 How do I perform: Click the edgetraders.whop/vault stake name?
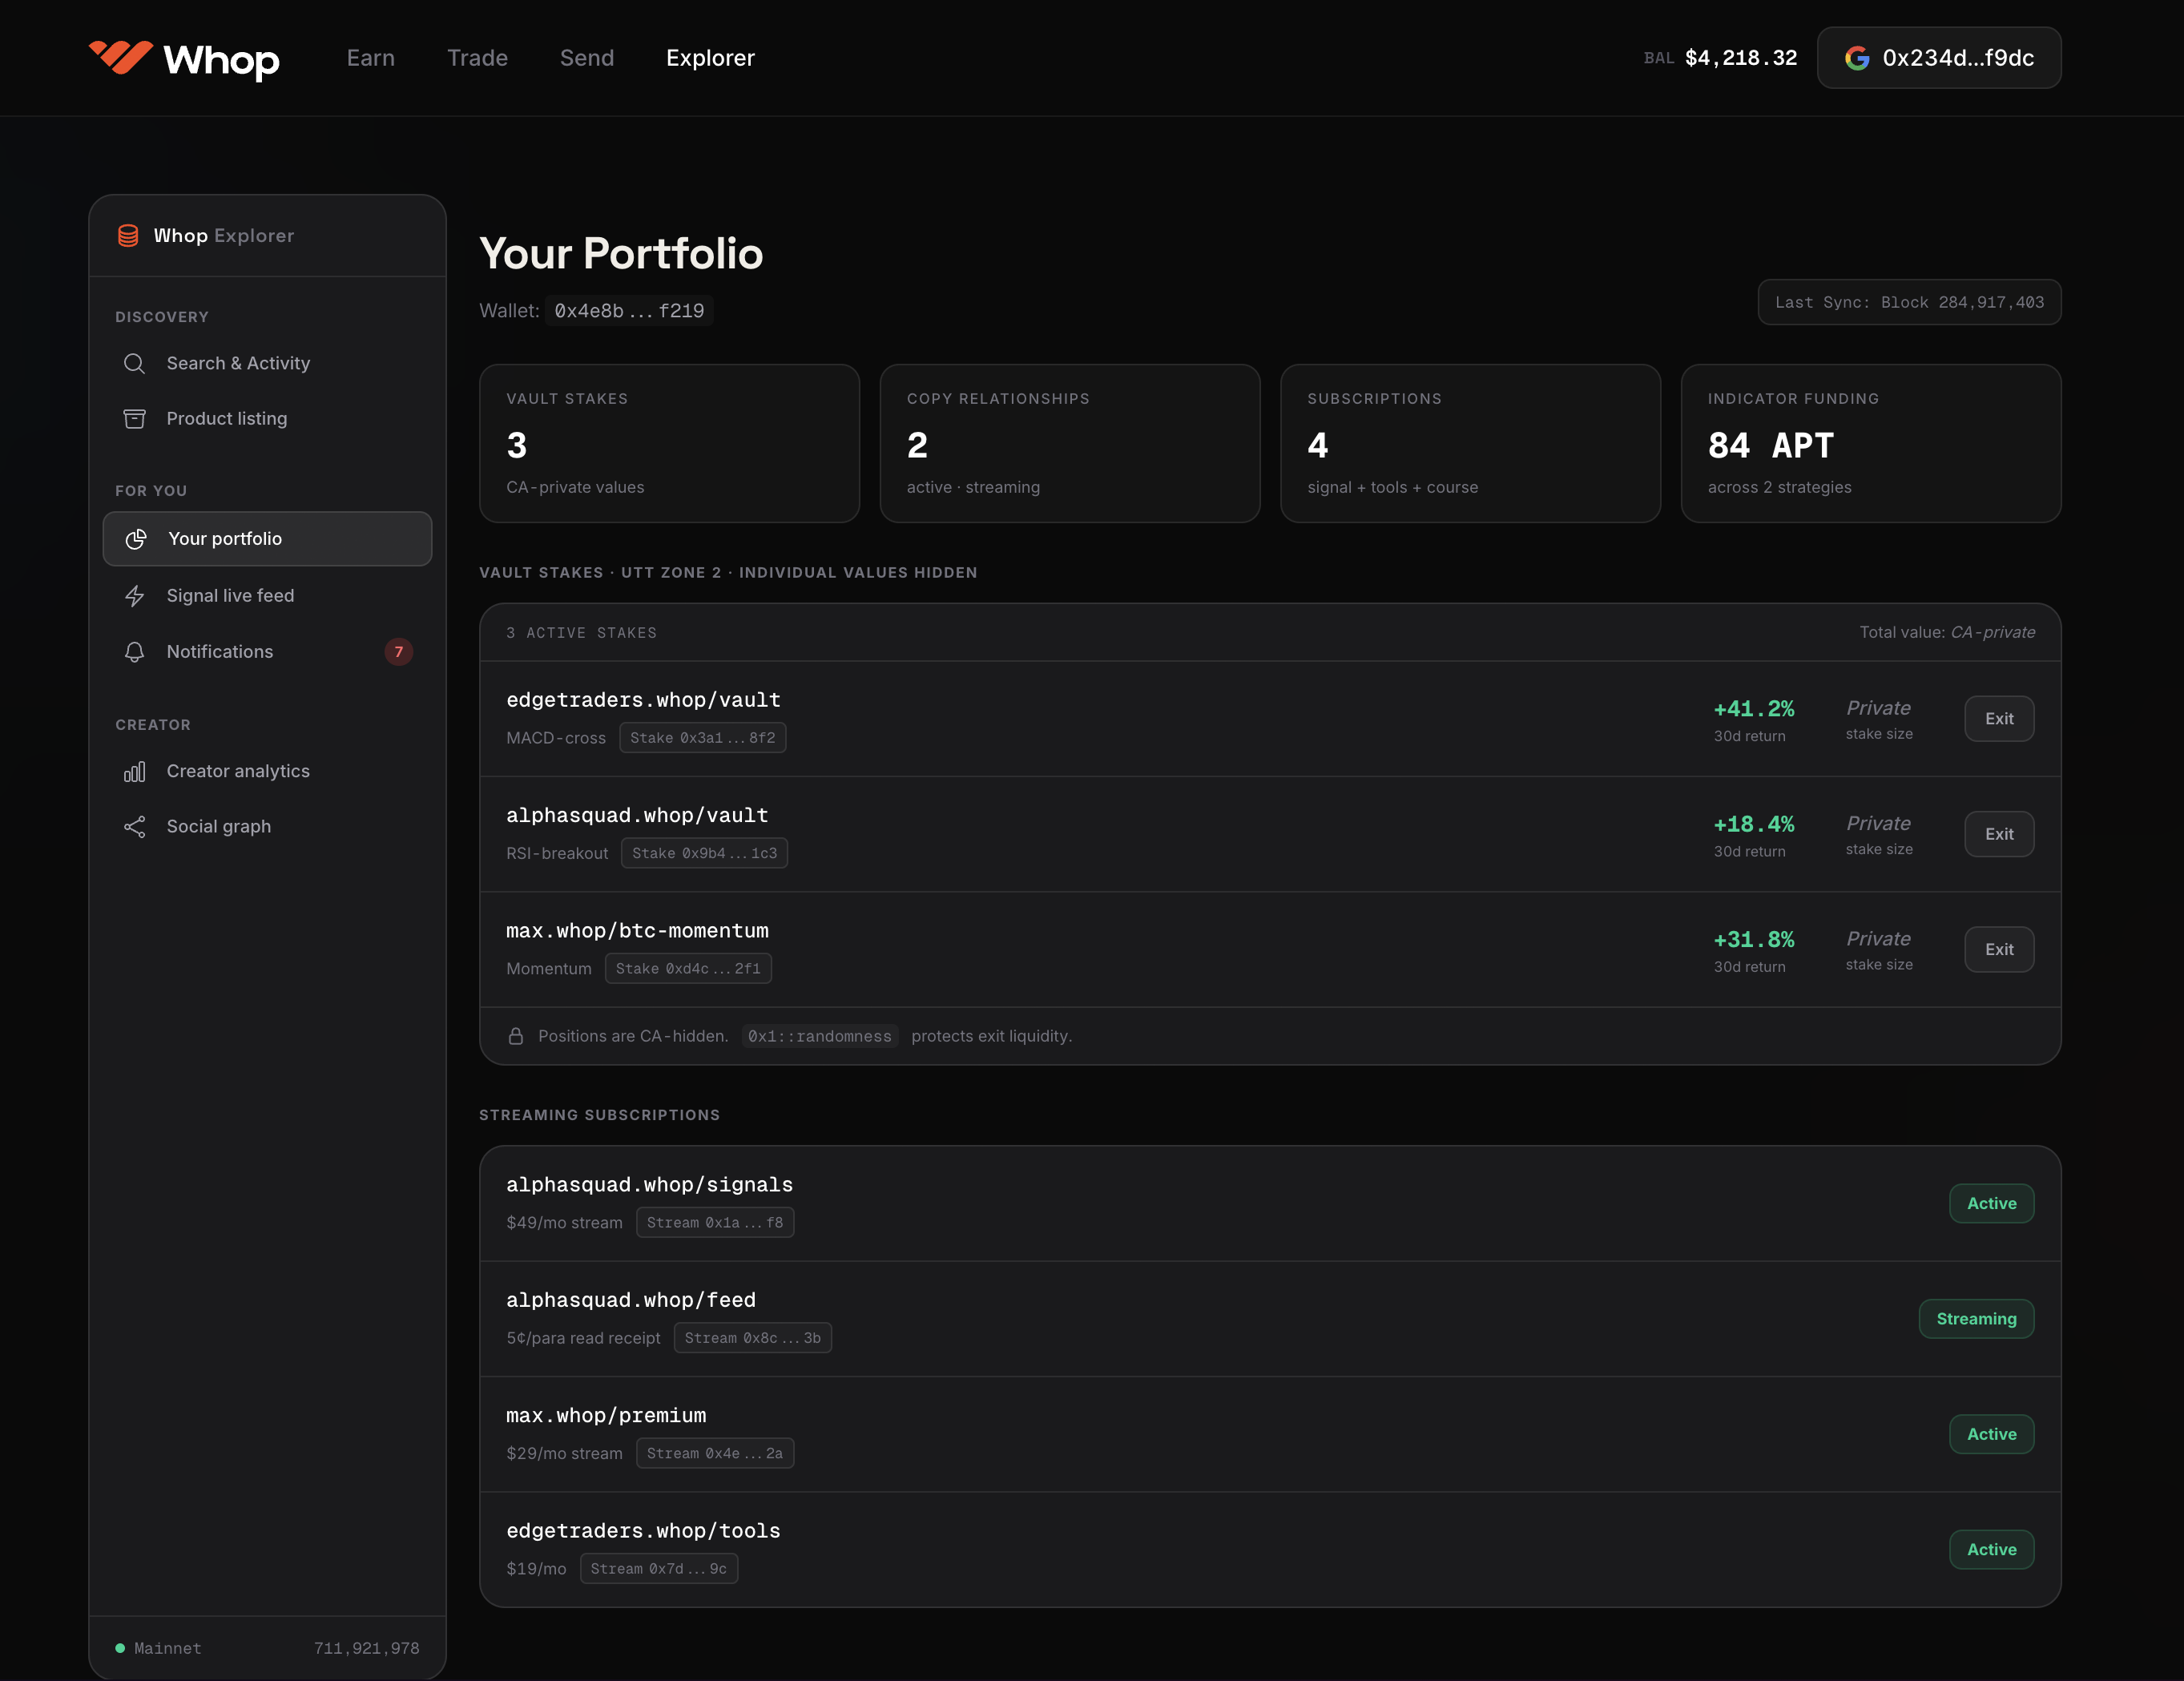click(x=643, y=700)
